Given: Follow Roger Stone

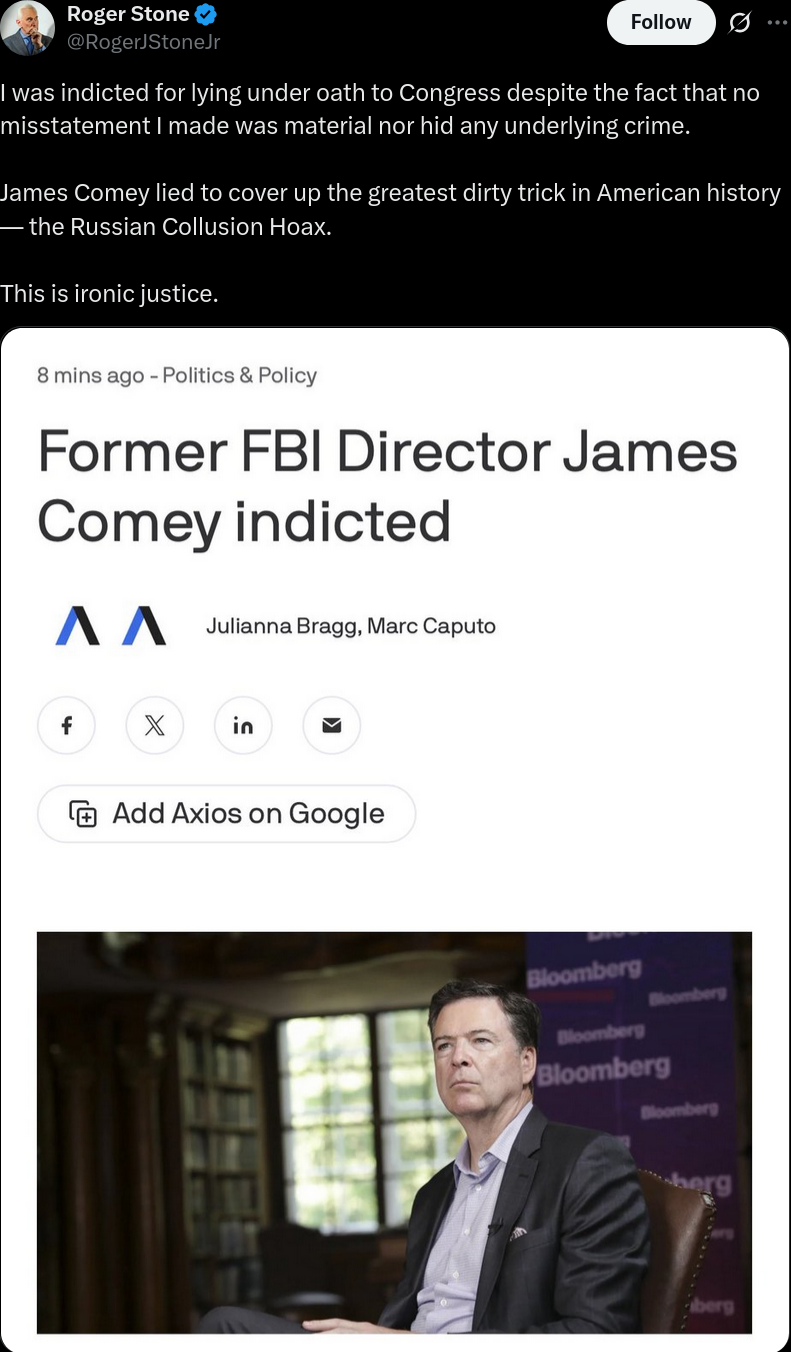Looking at the screenshot, I should pyautogui.click(x=660, y=23).
